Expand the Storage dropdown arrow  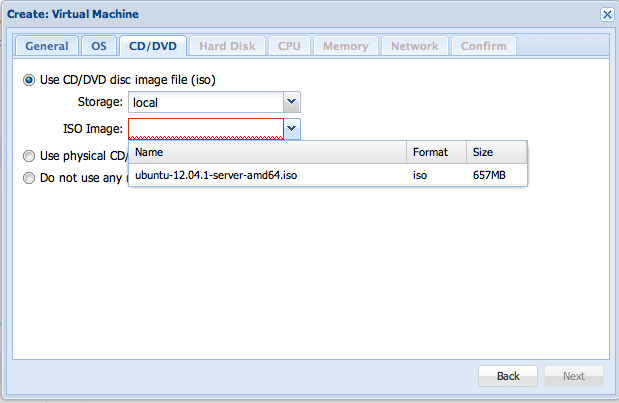point(291,102)
